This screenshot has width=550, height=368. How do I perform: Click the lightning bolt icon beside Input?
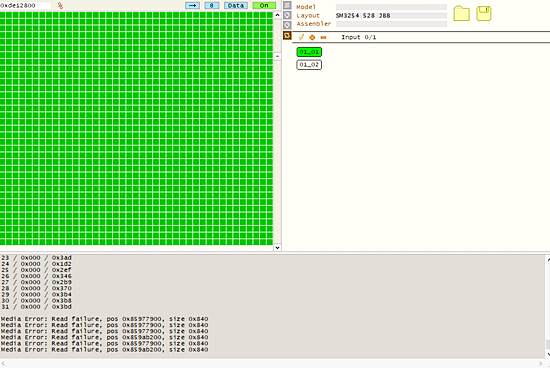pos(301,37)
